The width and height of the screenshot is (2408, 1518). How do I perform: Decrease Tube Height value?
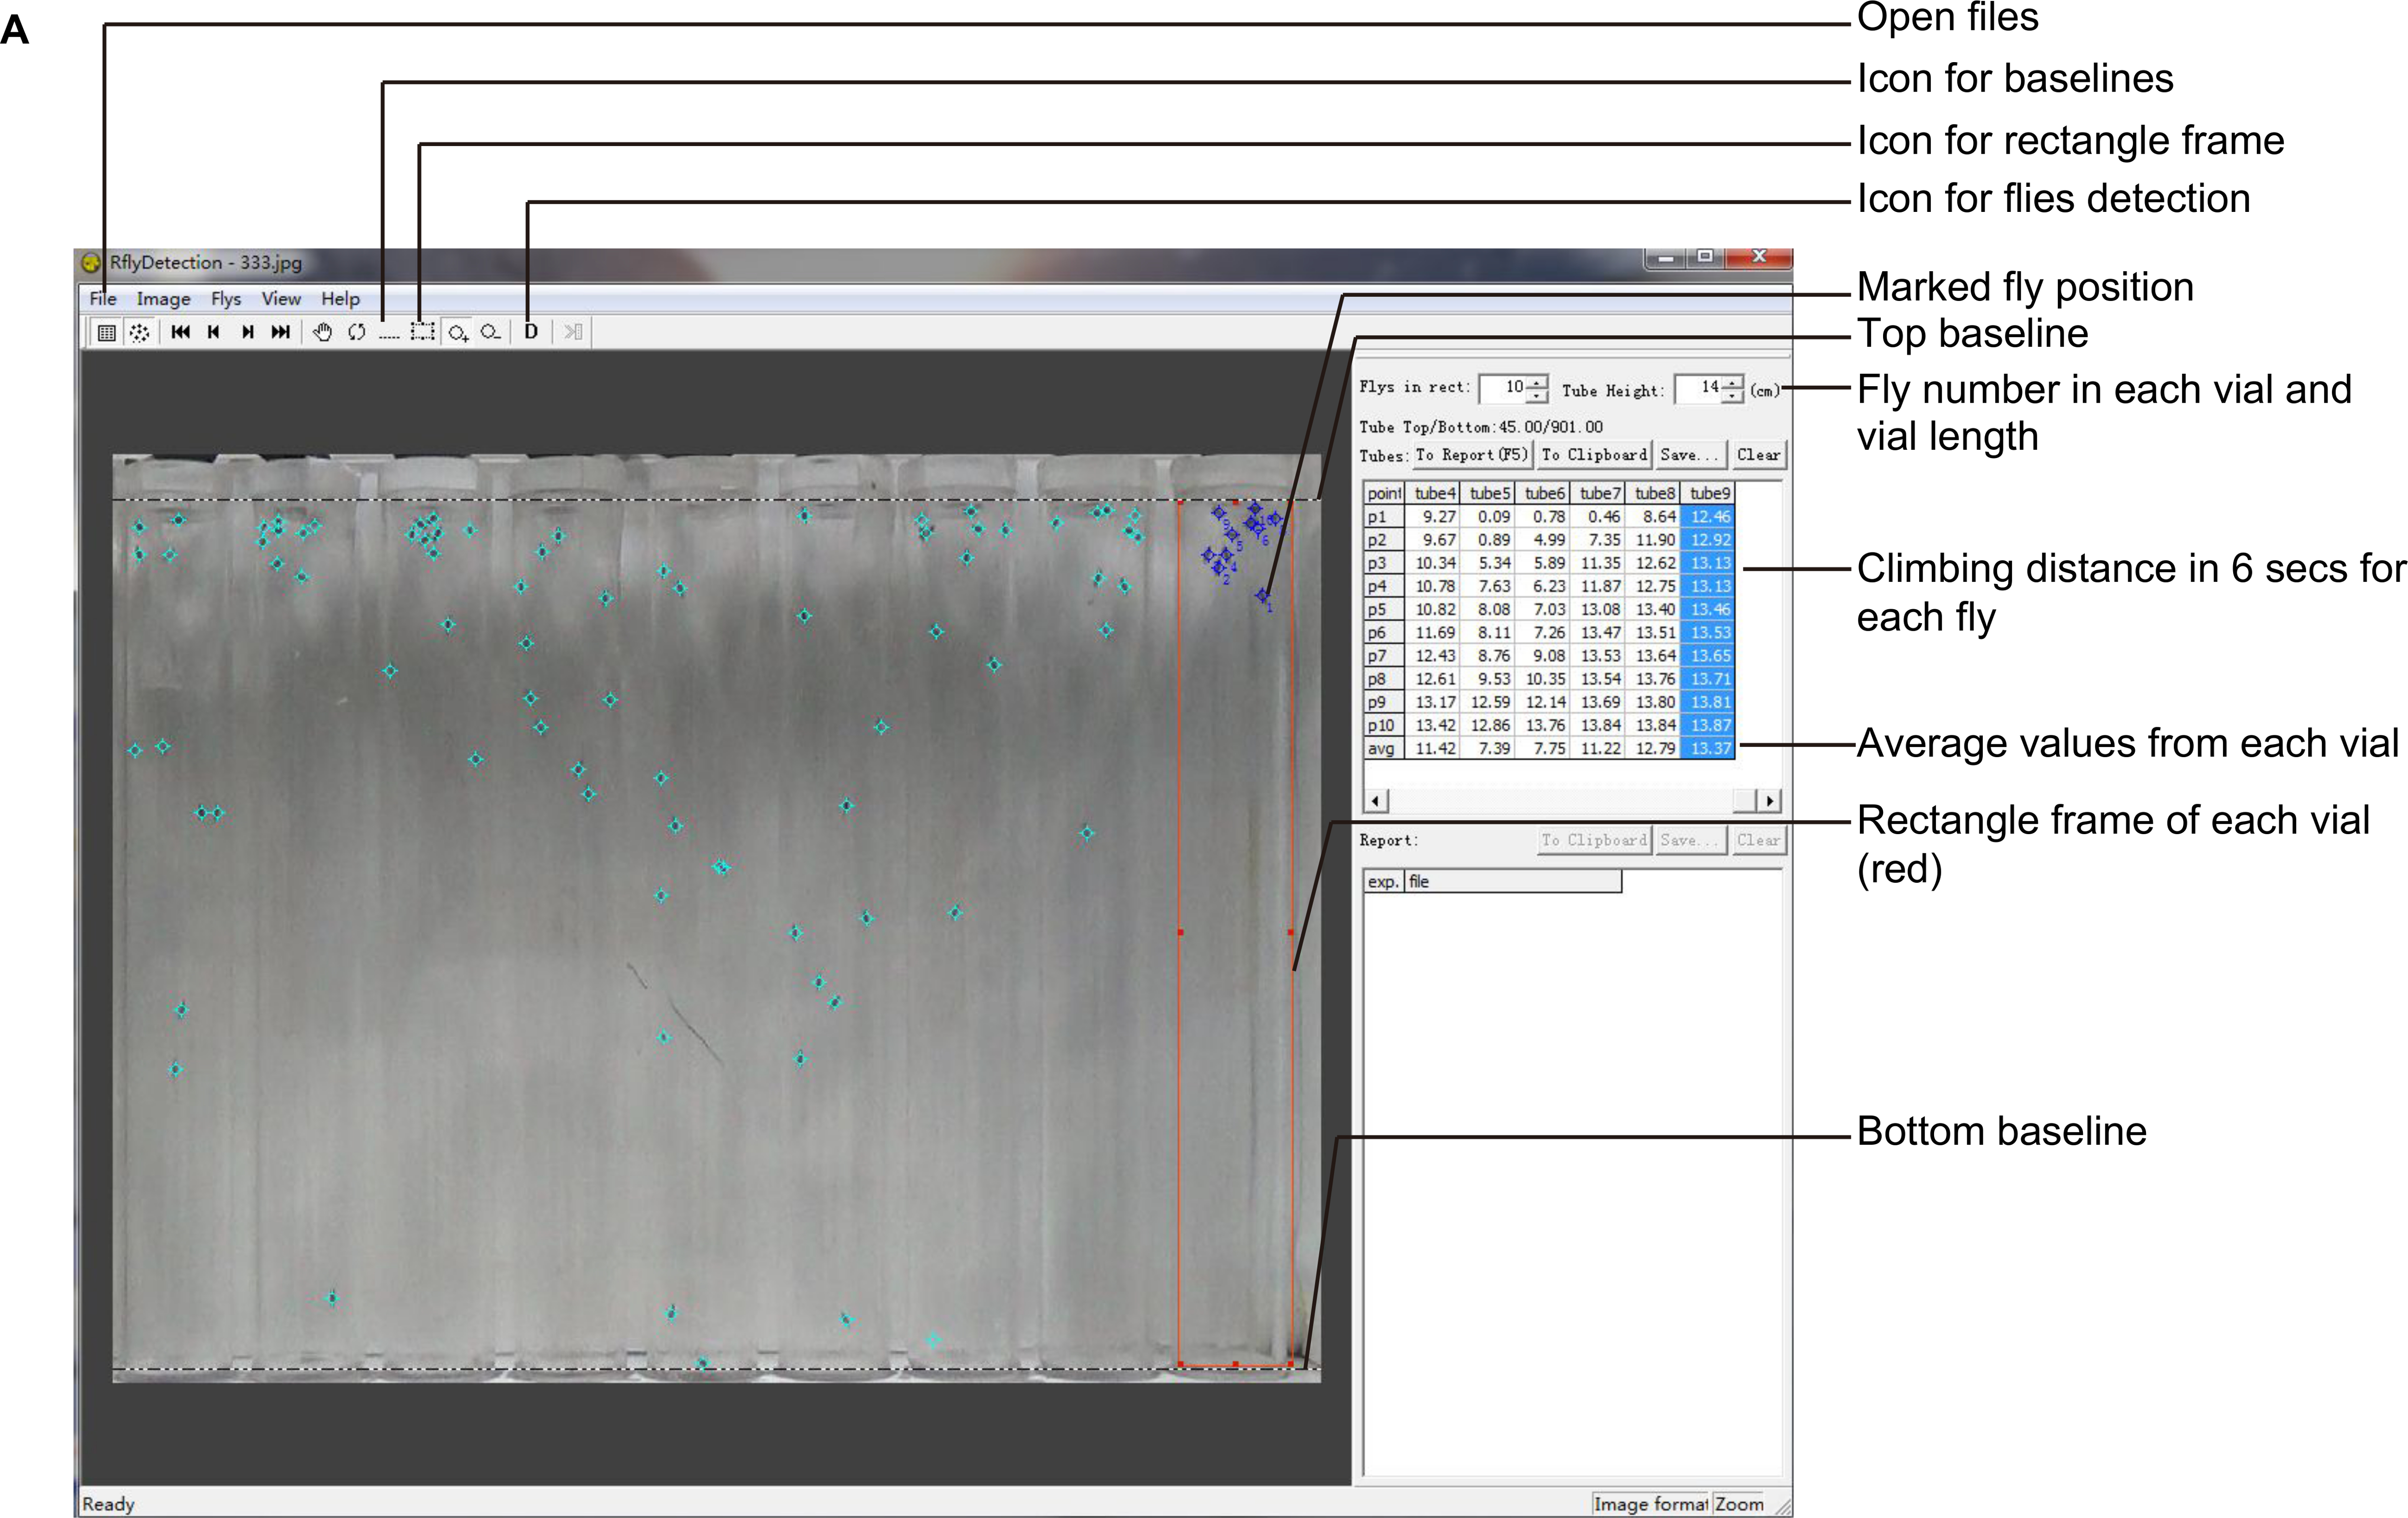(x=1733, y=397)
